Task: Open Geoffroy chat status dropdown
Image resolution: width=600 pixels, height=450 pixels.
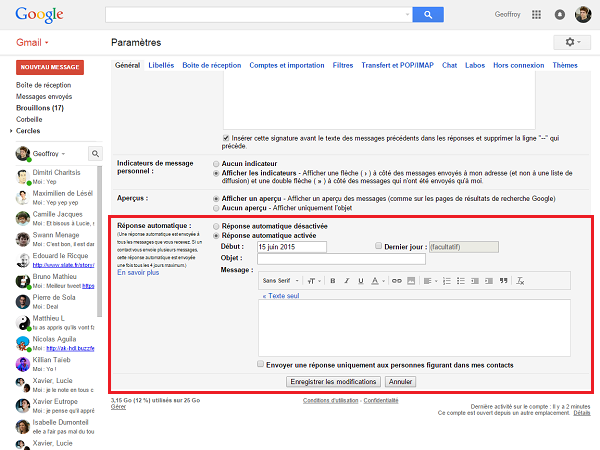Action: point(64,154)
